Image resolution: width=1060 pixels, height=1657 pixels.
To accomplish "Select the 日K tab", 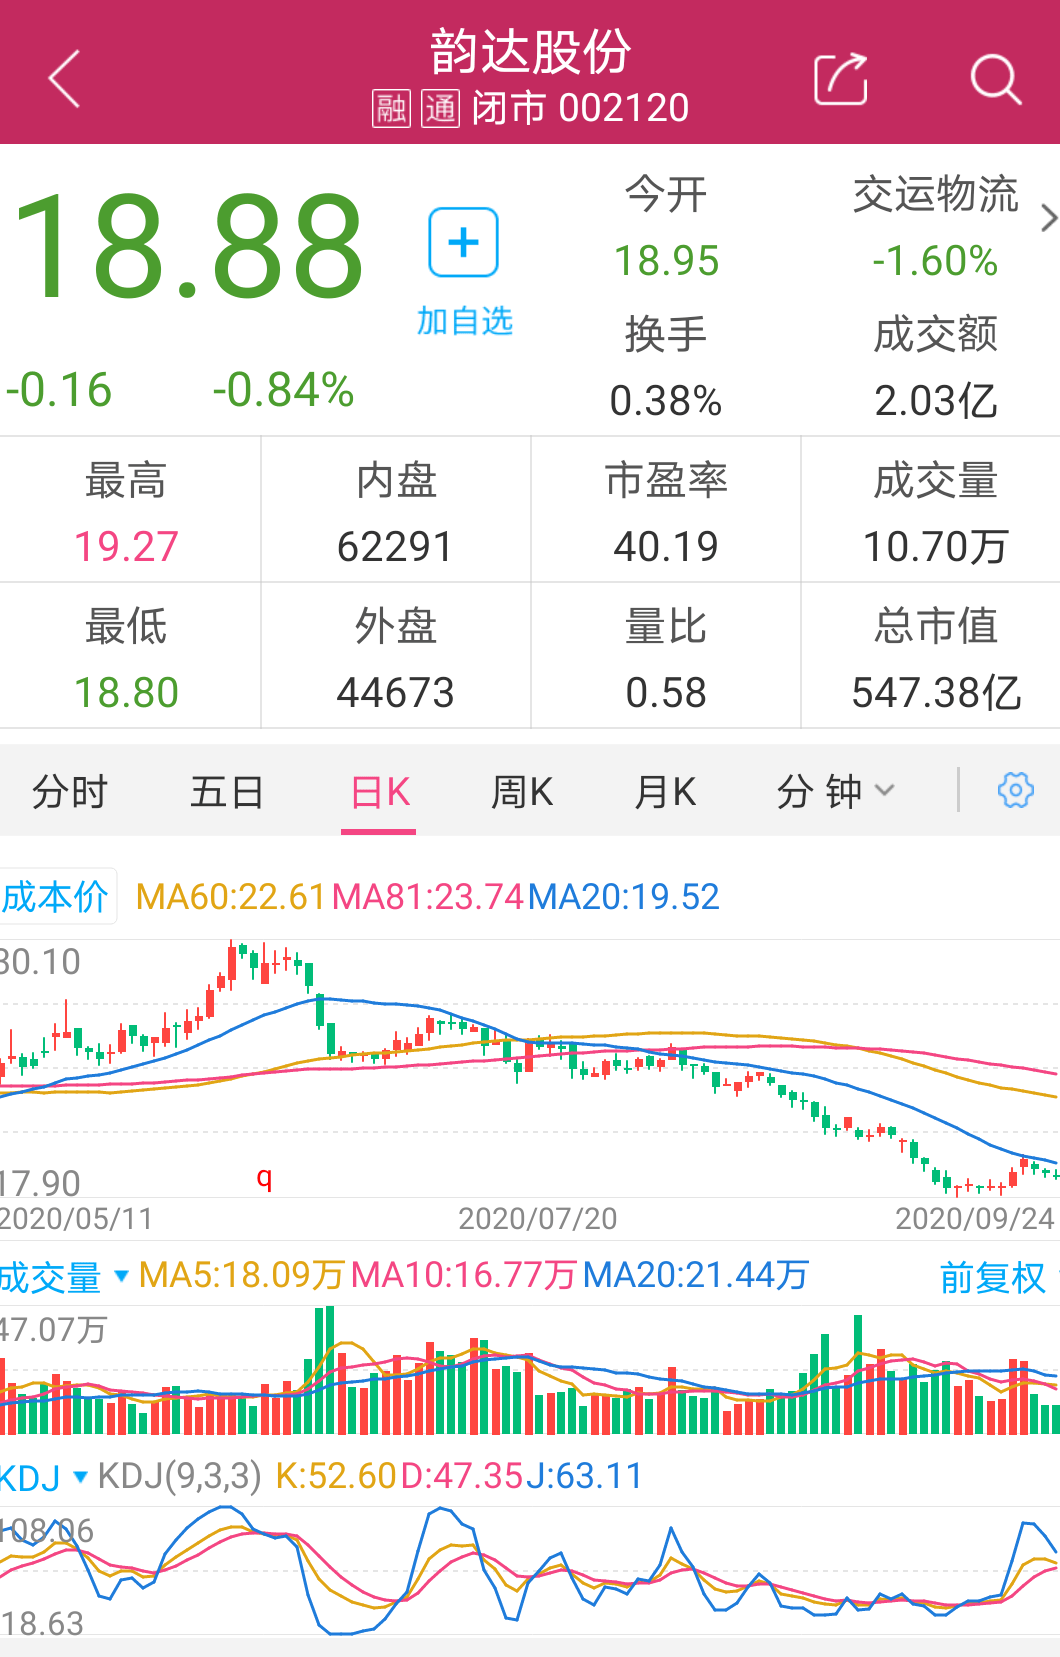I will (x=380, y=791).
